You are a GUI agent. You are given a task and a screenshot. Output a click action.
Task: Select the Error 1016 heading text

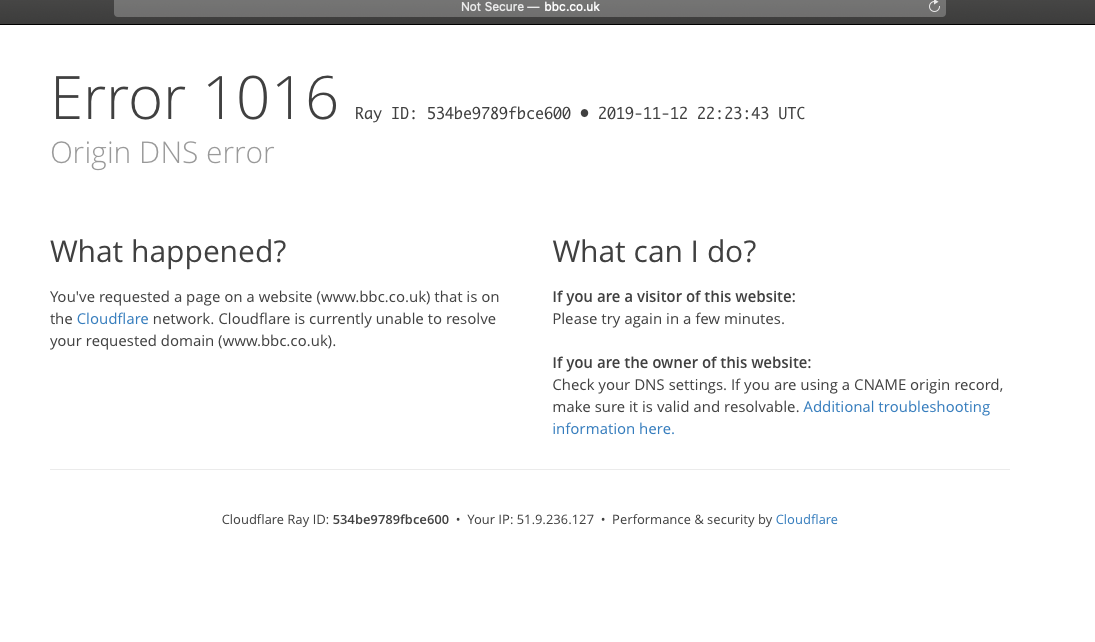[x=195, y=97]
